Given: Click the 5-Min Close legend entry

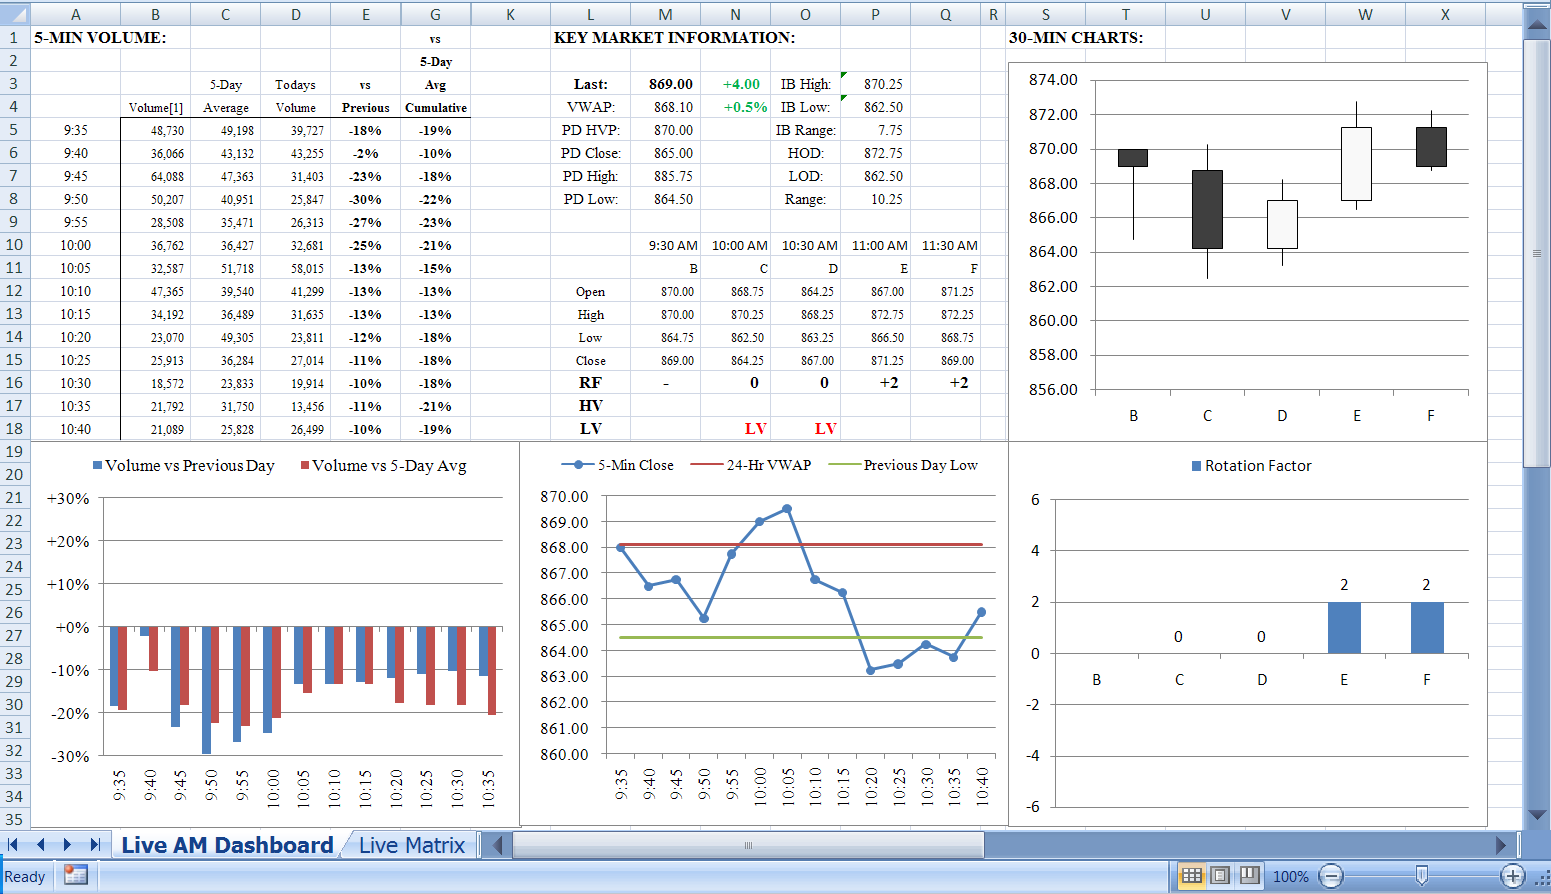Looking at the screenshot, I should point(617,465).
